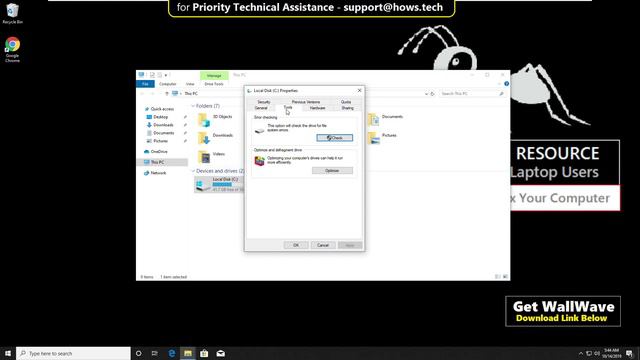The height and width of the screenshot is (360, 640).
Task: Click the Quick Access Toolbar dropdown arrow
Action: [166, 75]
